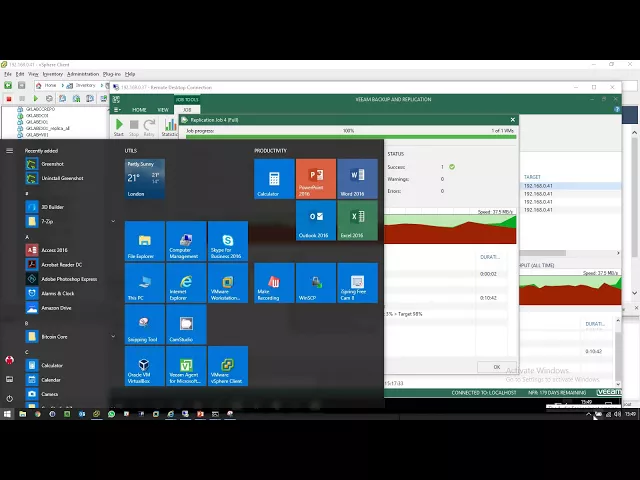The height and width of the screenshot is (480, 640).
Task: Click the horizontal scrollbar under target list
Action: 543,253
